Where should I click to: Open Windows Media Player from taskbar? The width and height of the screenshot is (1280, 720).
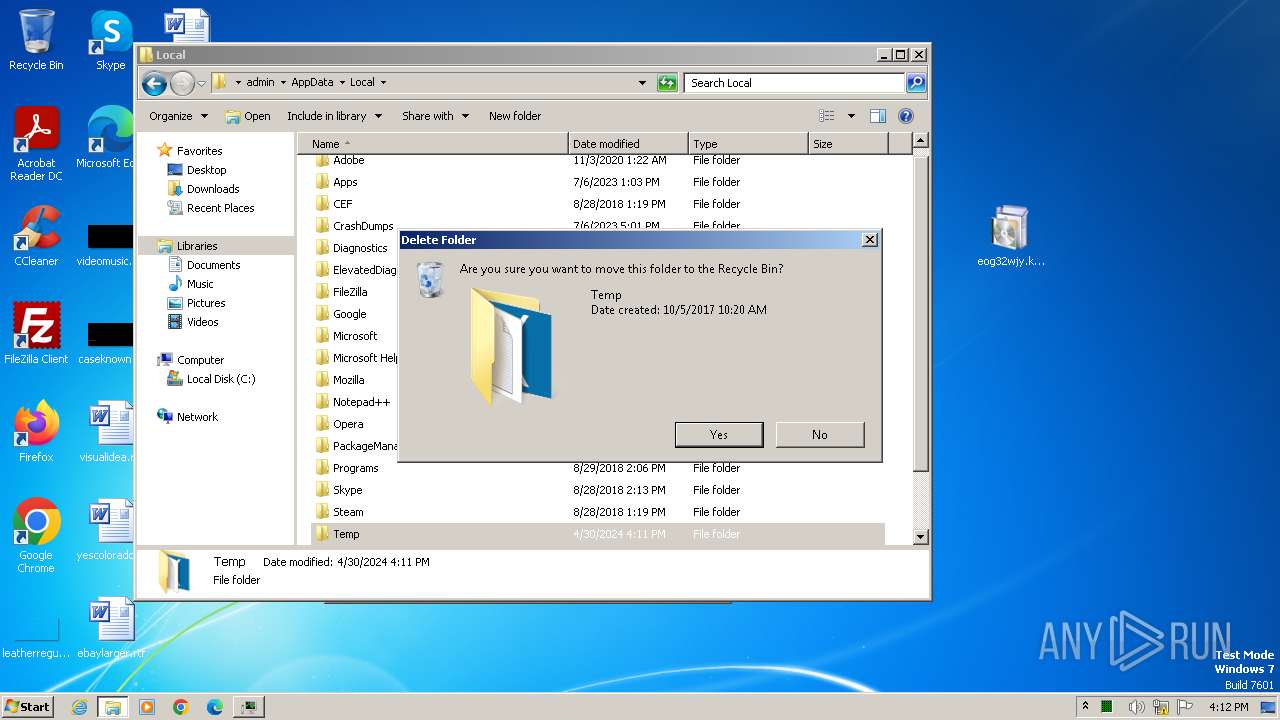click(147, 707)
